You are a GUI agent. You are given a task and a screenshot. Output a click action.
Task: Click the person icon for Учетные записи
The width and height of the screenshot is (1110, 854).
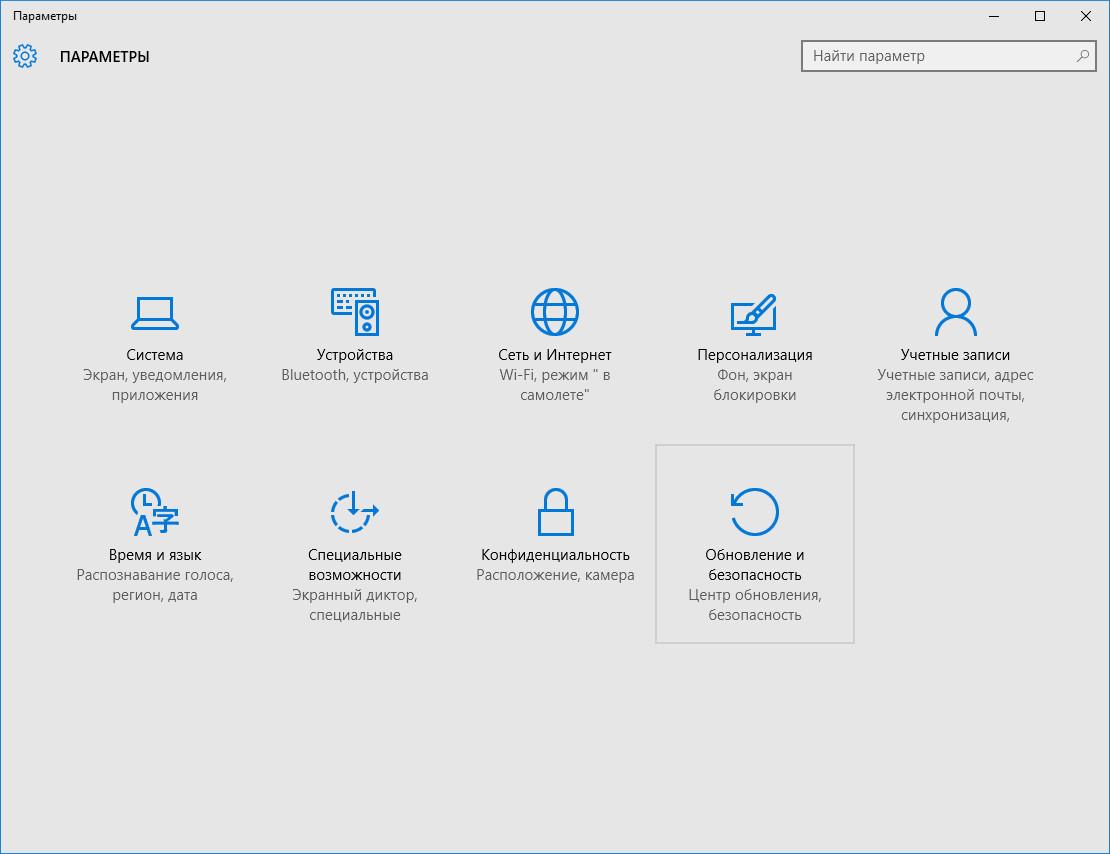(955, 313)
